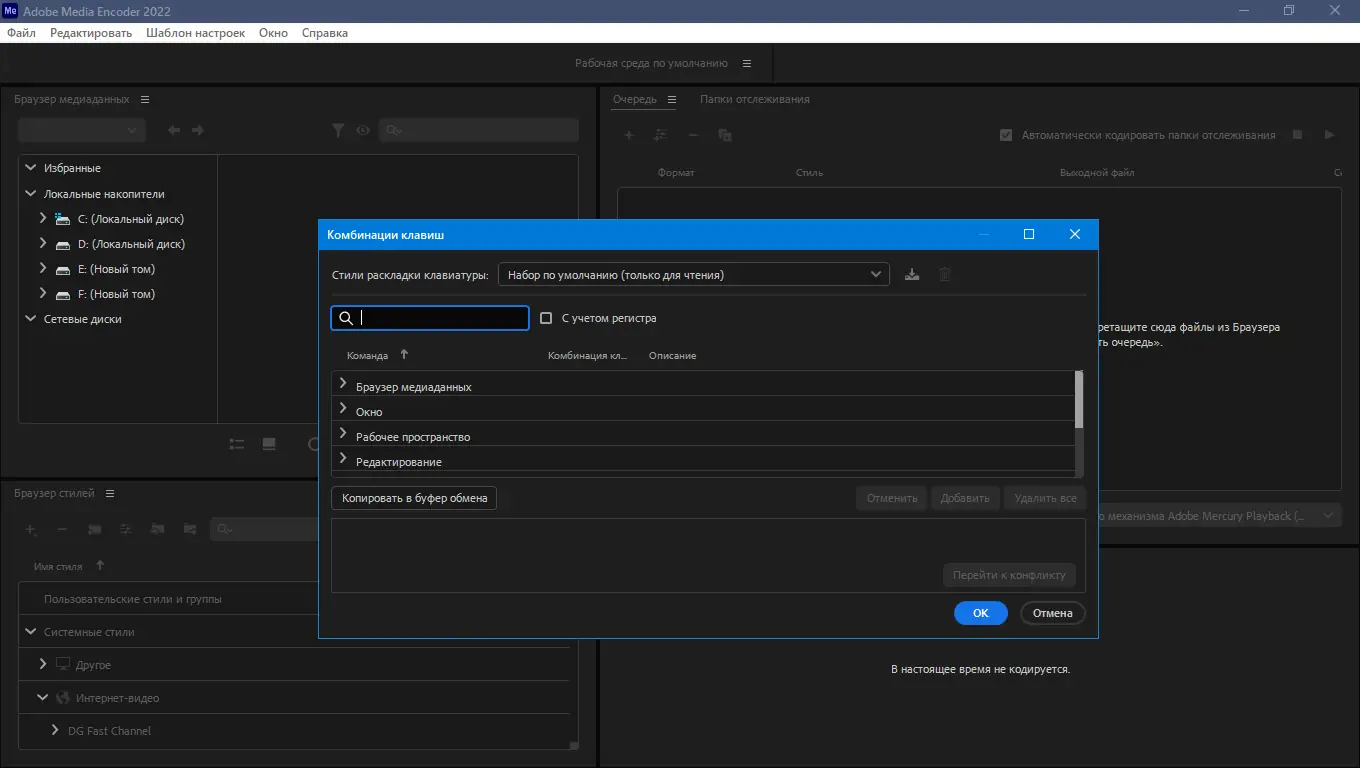
Task: Open the Окно menu in the menu bar
Action: pyautogui.click(x=273, y=33)
